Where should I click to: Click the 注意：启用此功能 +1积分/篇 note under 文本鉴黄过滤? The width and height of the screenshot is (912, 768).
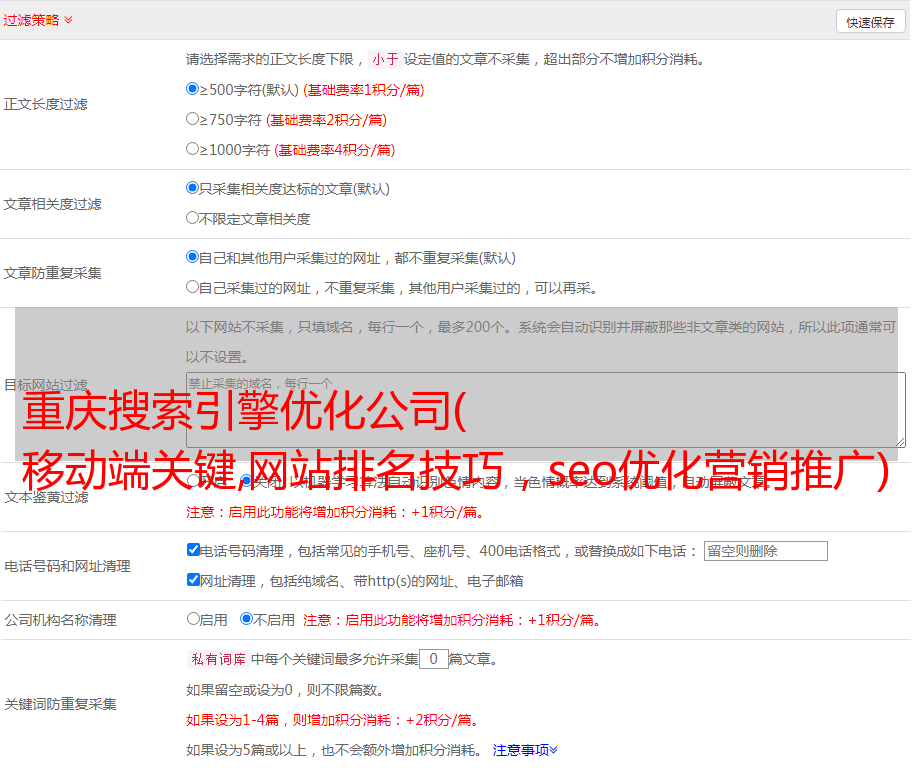335,512
